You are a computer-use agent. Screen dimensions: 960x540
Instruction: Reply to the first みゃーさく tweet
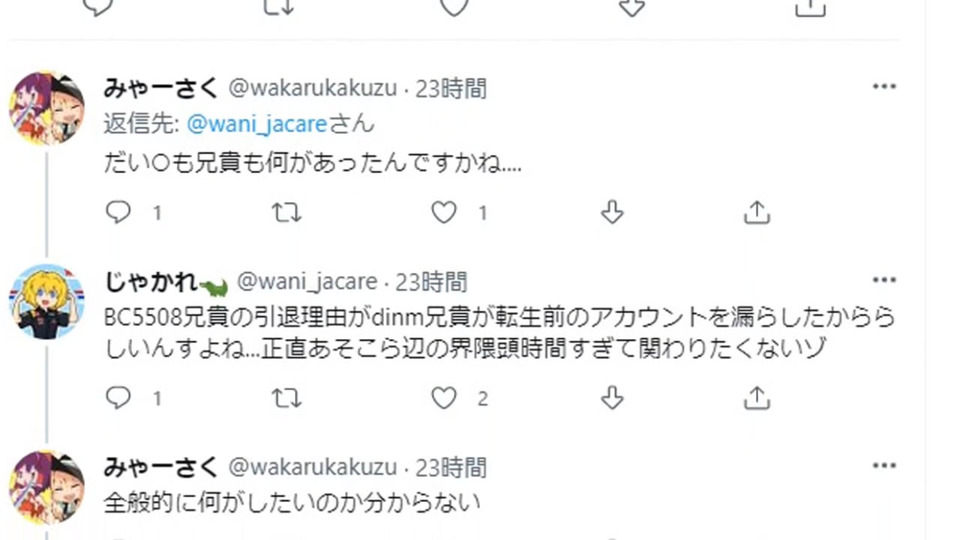119,212
